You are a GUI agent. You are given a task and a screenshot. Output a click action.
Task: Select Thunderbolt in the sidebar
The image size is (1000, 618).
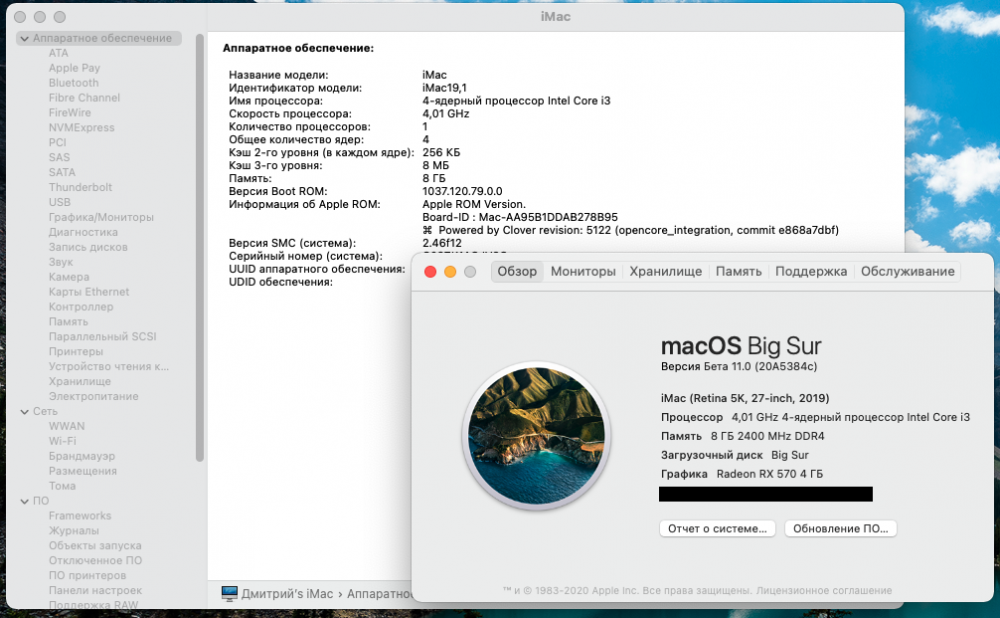(80, 187)
